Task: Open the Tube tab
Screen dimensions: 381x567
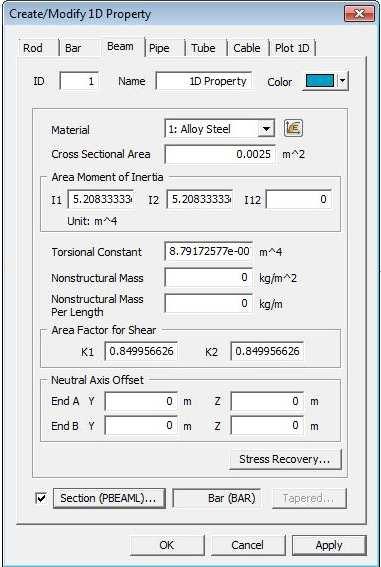Action: click(x=203, y=48)
